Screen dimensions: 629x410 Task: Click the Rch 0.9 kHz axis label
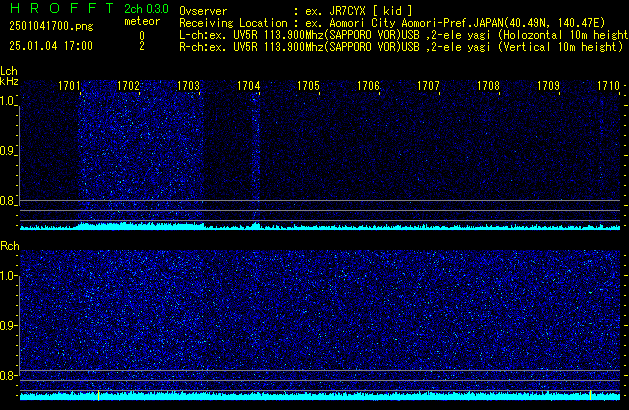(x=8, y=325)
